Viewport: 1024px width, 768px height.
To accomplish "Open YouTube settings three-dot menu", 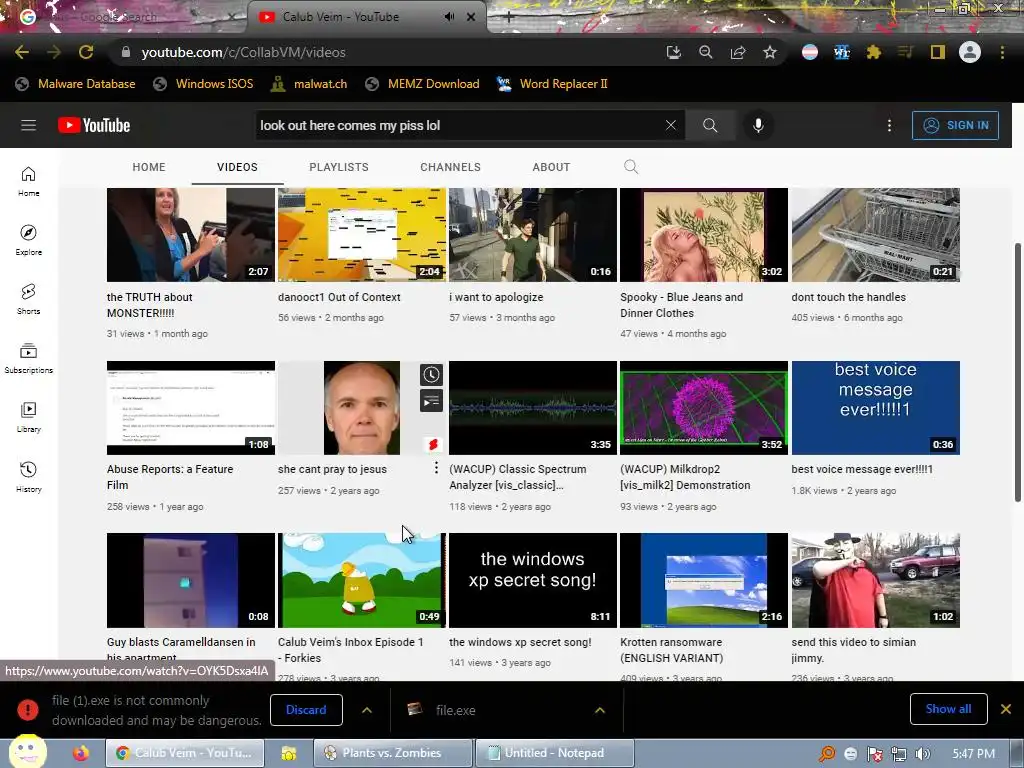I will pos(889,125).
